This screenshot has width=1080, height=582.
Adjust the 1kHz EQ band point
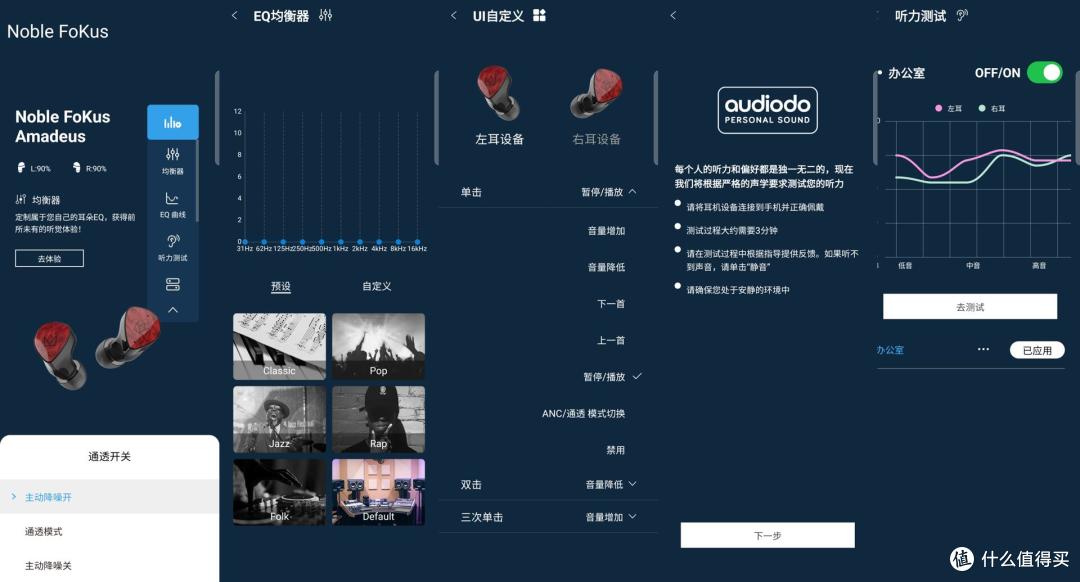coord(340,242)
